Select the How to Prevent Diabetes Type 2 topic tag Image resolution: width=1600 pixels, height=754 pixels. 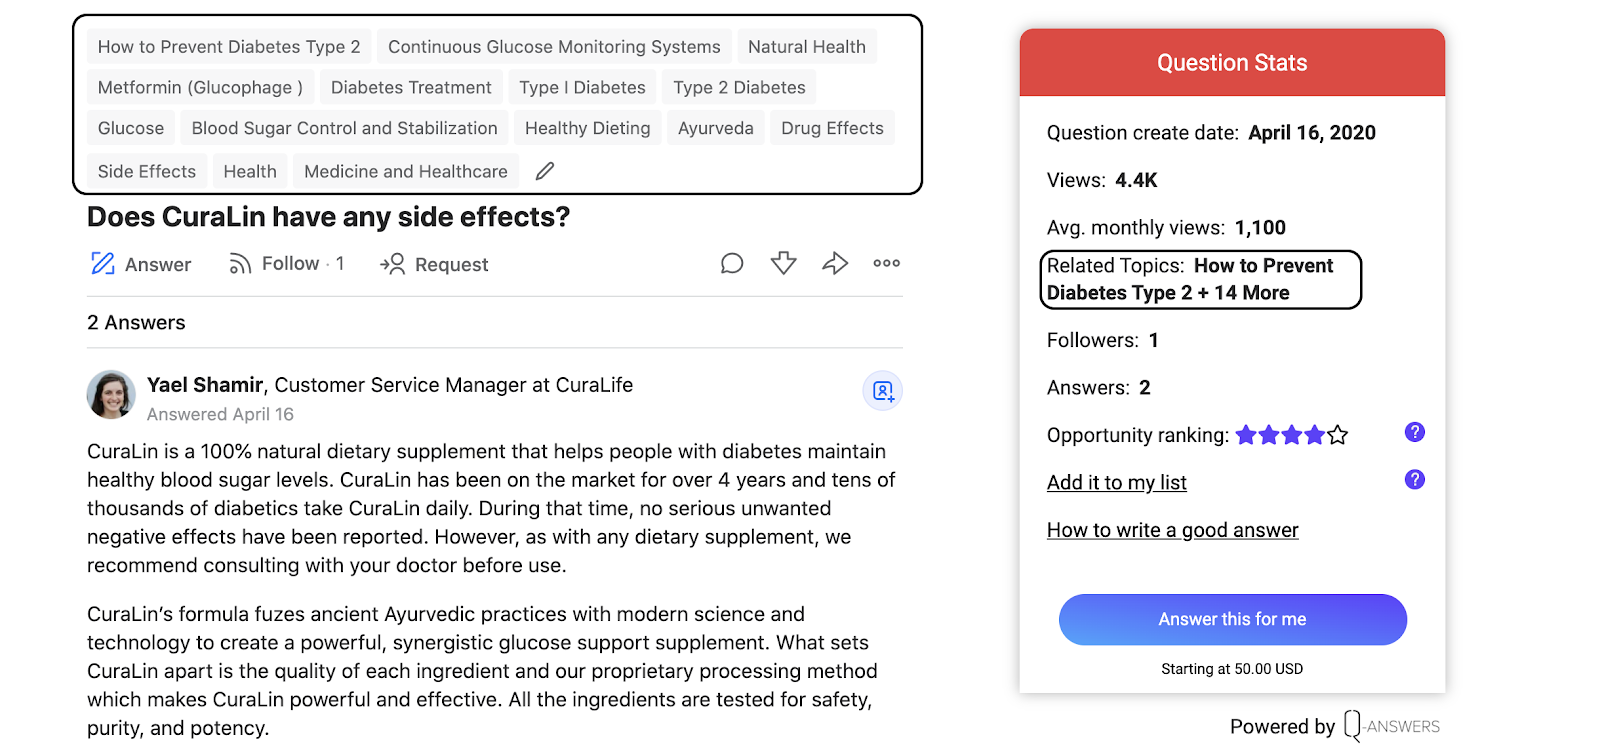coord(229,47)
